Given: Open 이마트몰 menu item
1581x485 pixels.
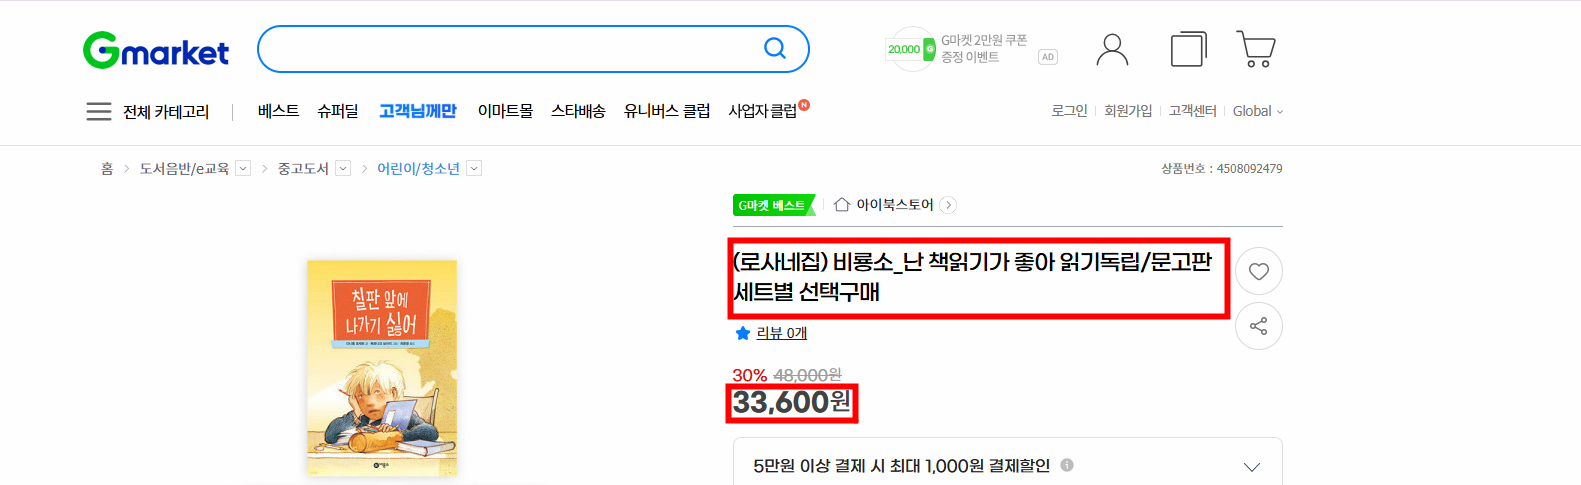Looking at the screenshot, I should click(505, 111).
